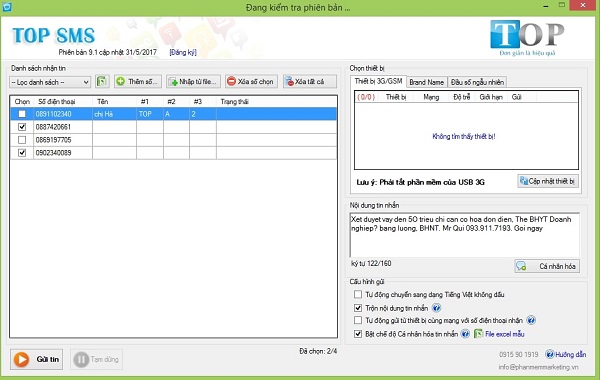
Task: Enable Tự động chuyển sang Tiếng Việt không dấu
Action: tap(358, 294)
